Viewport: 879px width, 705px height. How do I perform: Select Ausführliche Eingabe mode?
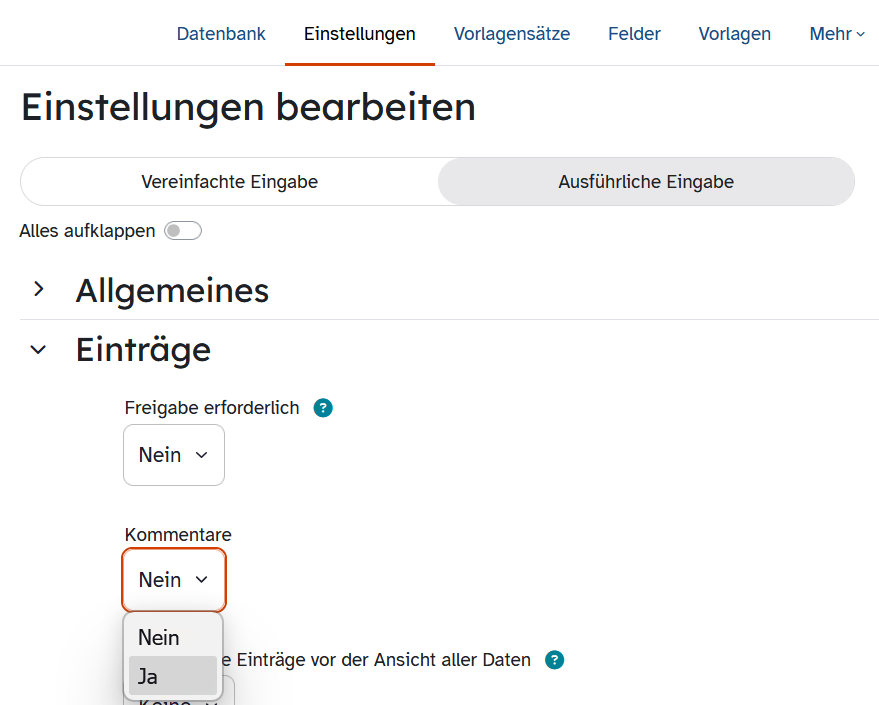pos(646,182)
